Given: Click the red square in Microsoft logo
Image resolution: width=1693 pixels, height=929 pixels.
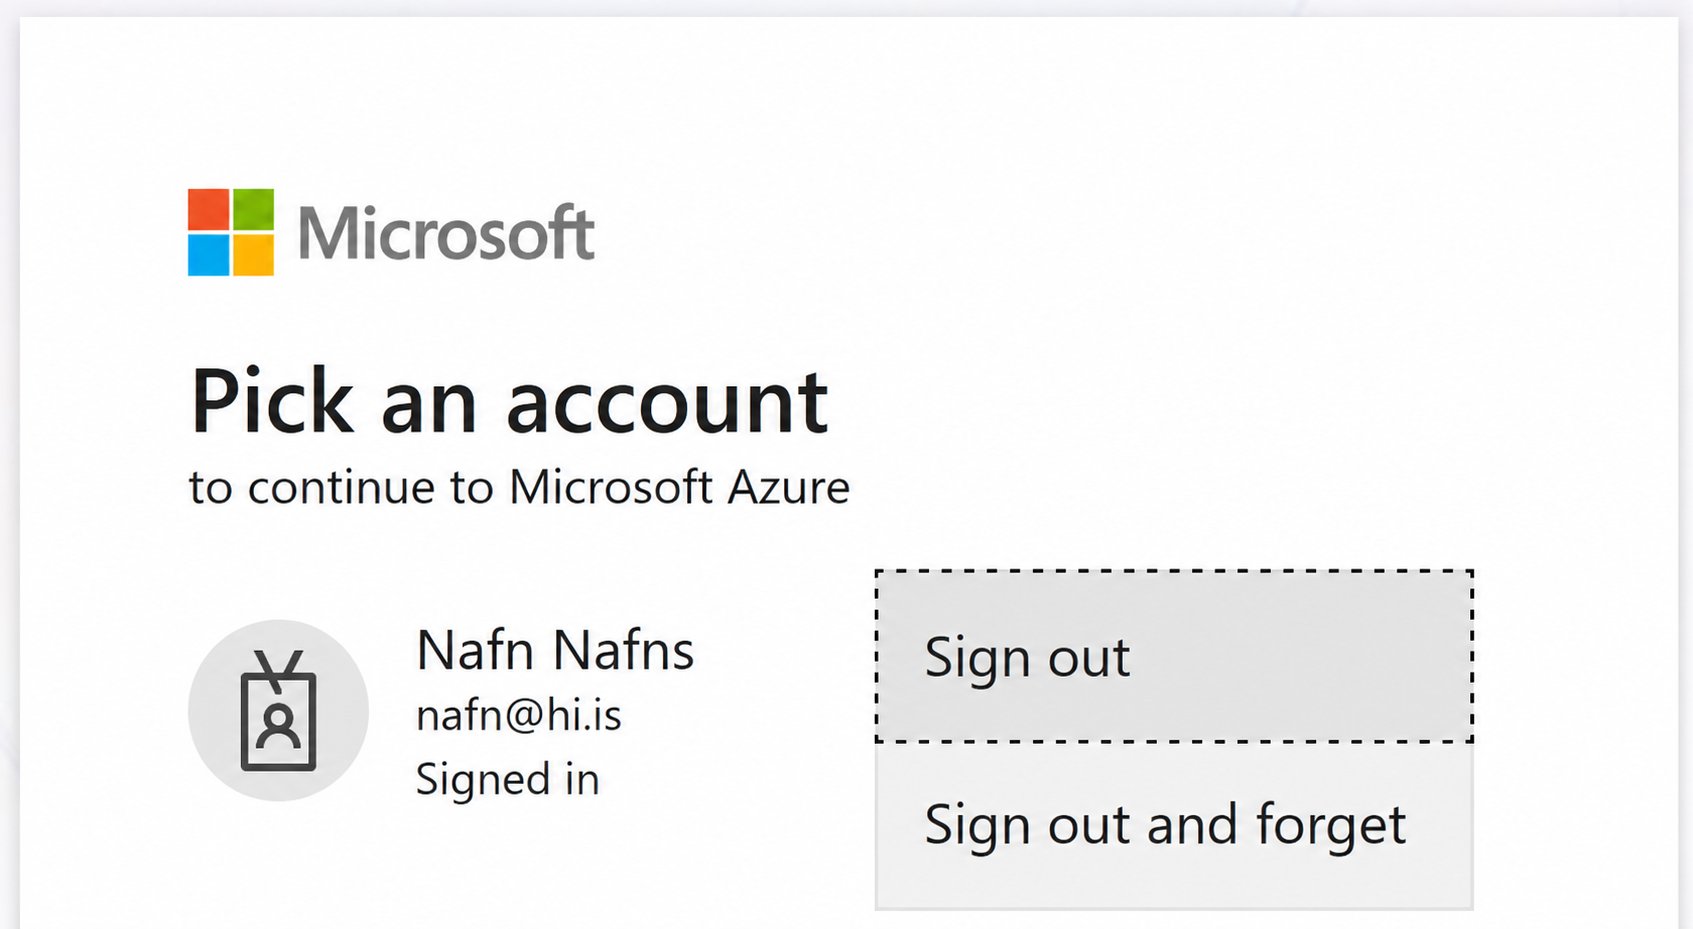Looking at the screenshot, I should pyautogui.click(x=208, y=209).
